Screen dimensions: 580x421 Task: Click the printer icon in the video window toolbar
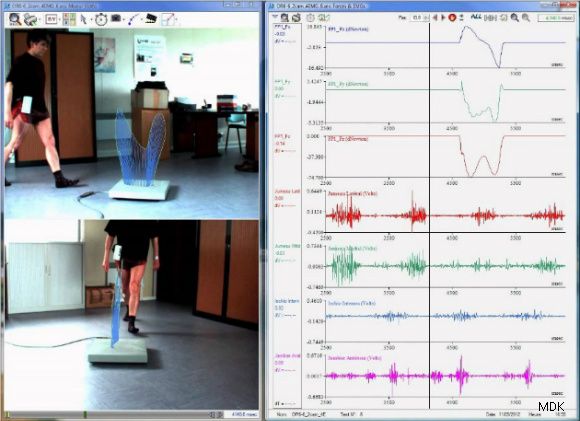coord(30,19)
